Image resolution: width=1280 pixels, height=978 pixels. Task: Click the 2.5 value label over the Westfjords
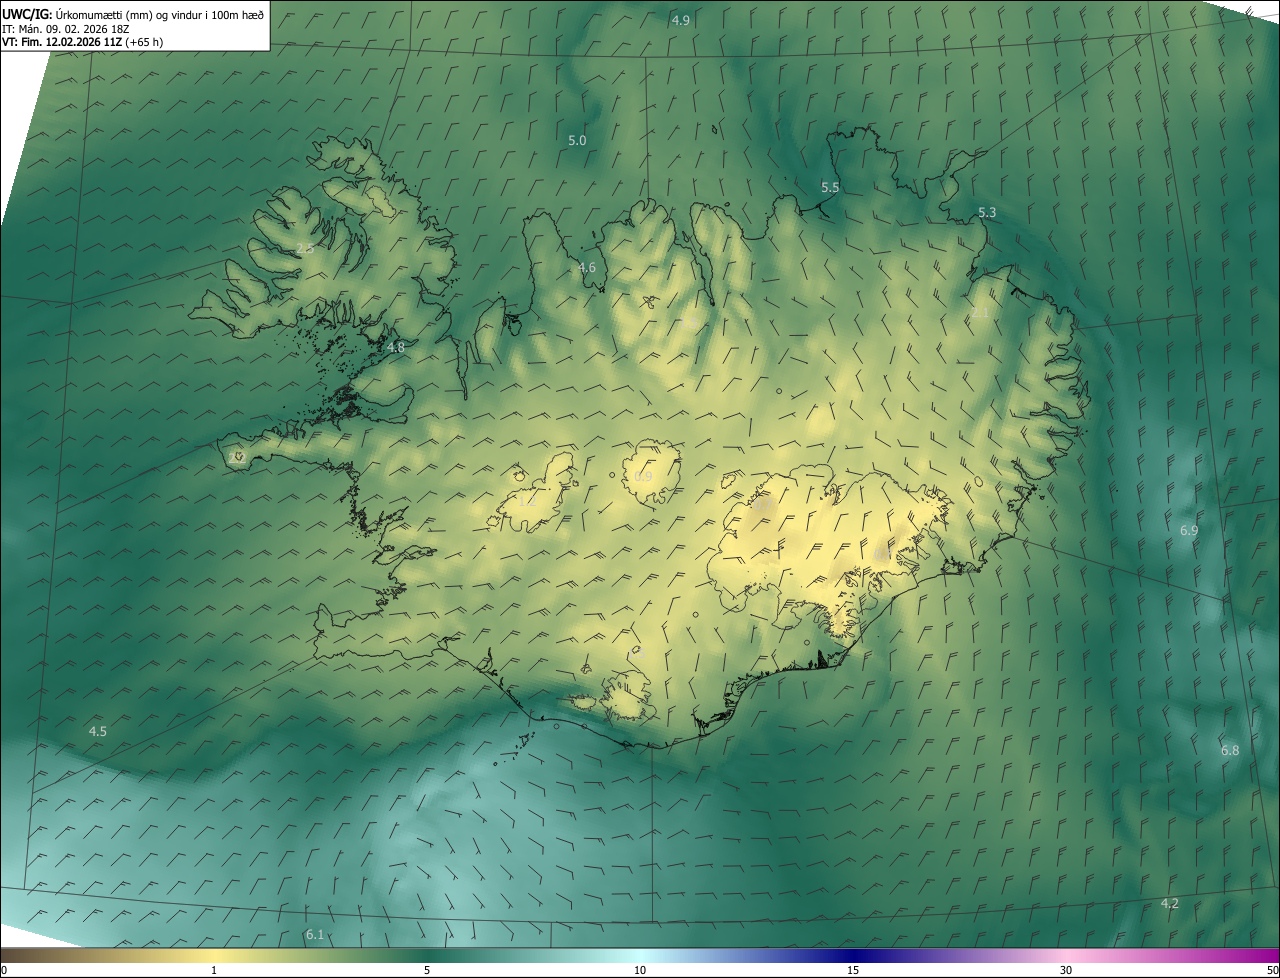coord(305,247)
